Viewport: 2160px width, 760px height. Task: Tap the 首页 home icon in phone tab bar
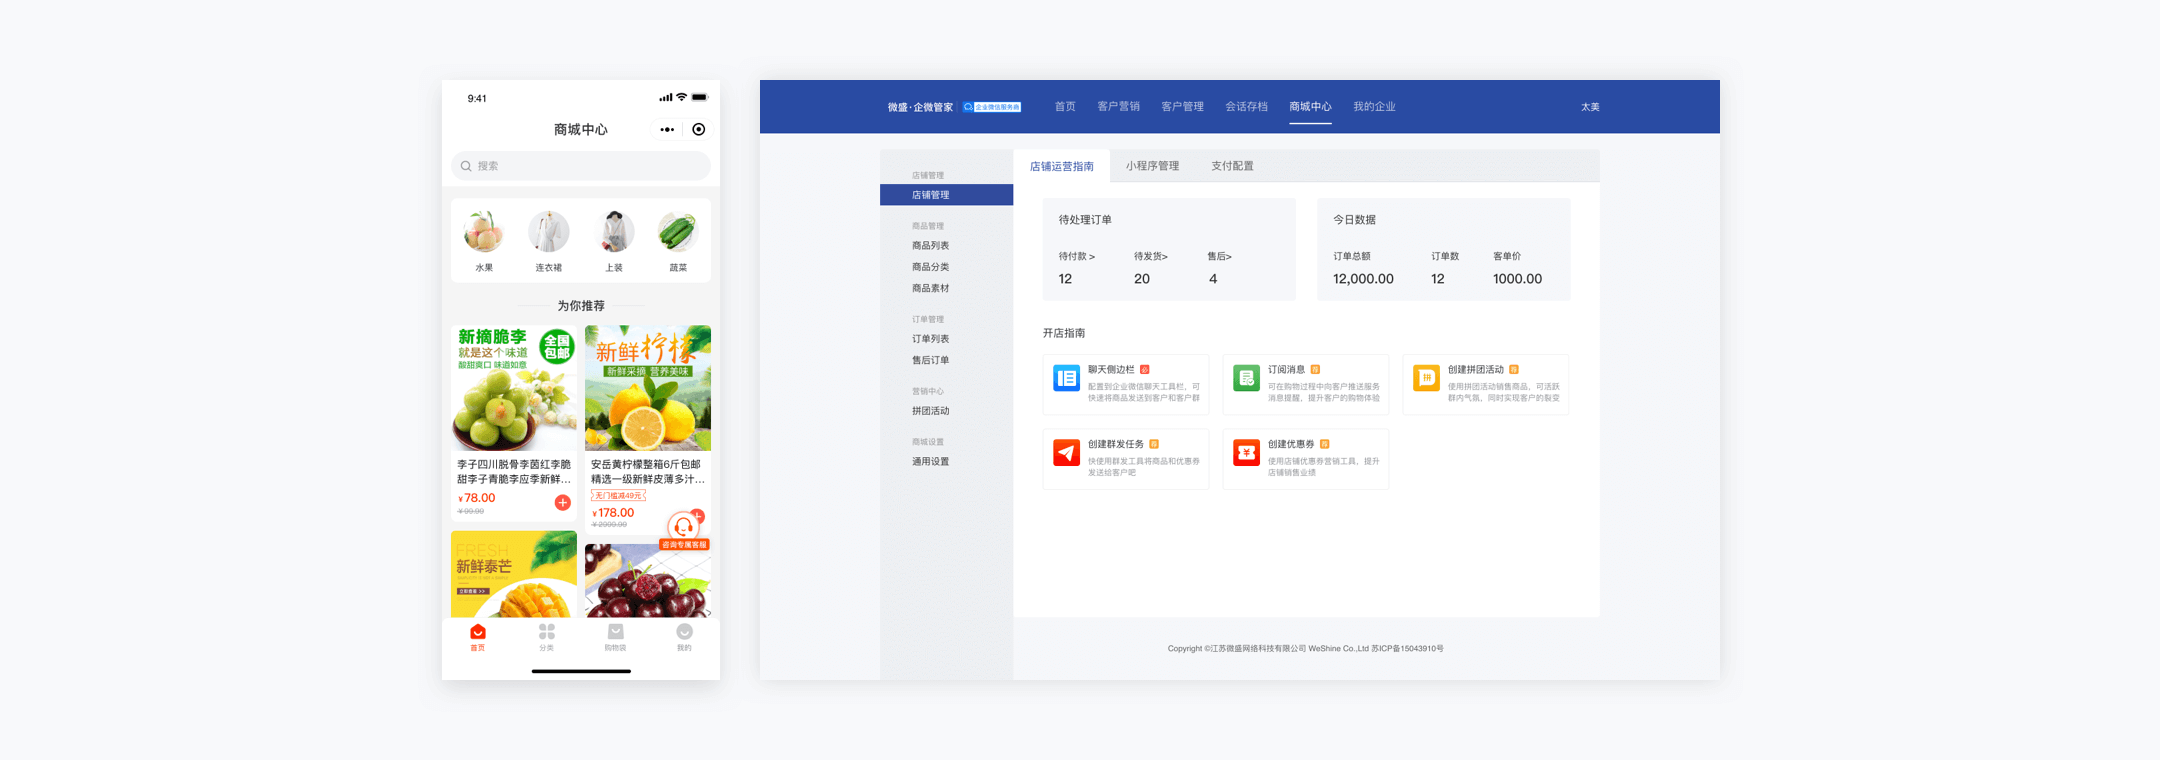pyautogui.click(x=478, y=632)
